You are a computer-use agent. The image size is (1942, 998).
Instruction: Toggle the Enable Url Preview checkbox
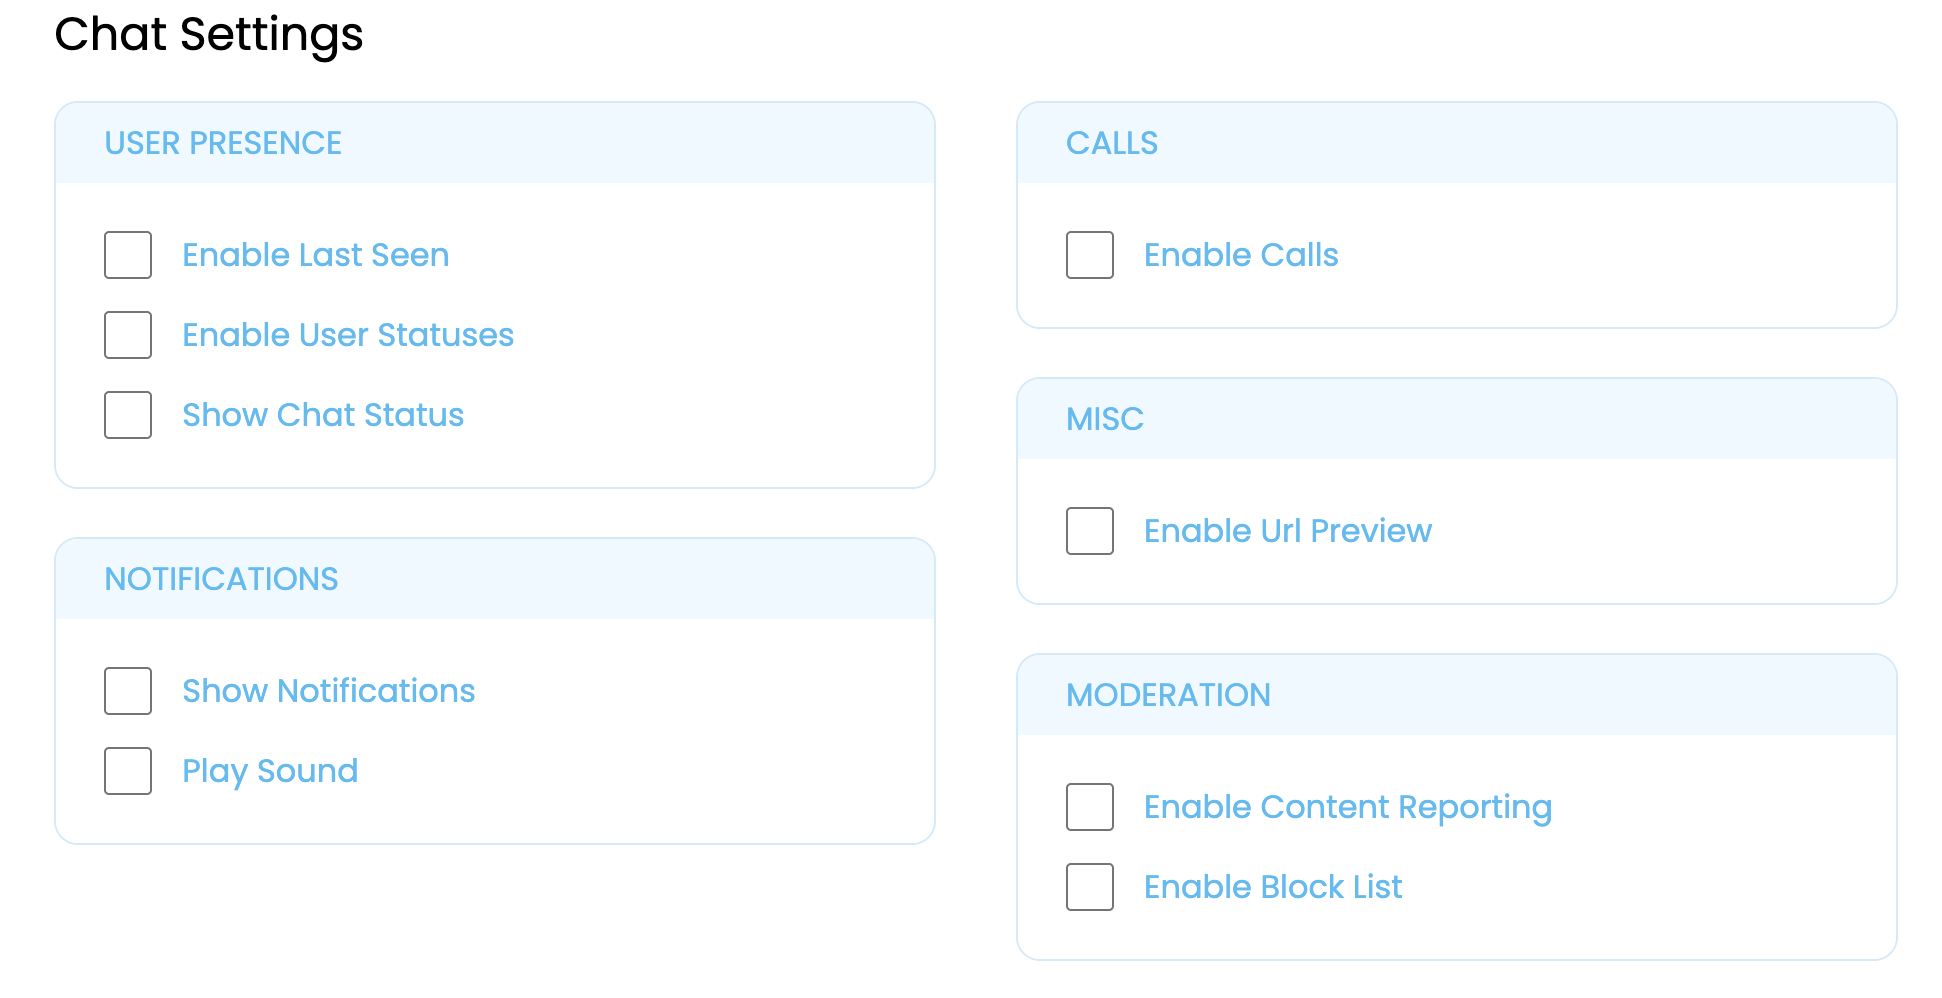pos(1090,531)
